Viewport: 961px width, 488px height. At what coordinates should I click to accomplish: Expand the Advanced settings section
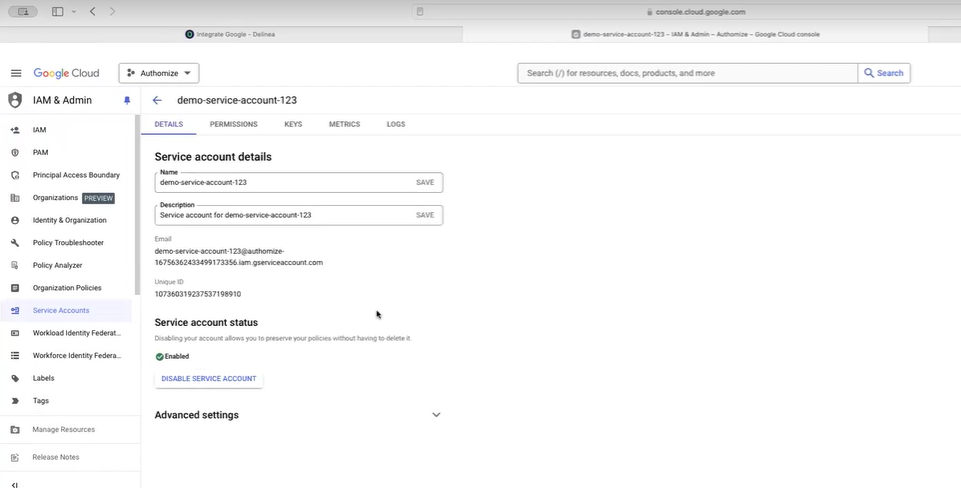[436, 415]
